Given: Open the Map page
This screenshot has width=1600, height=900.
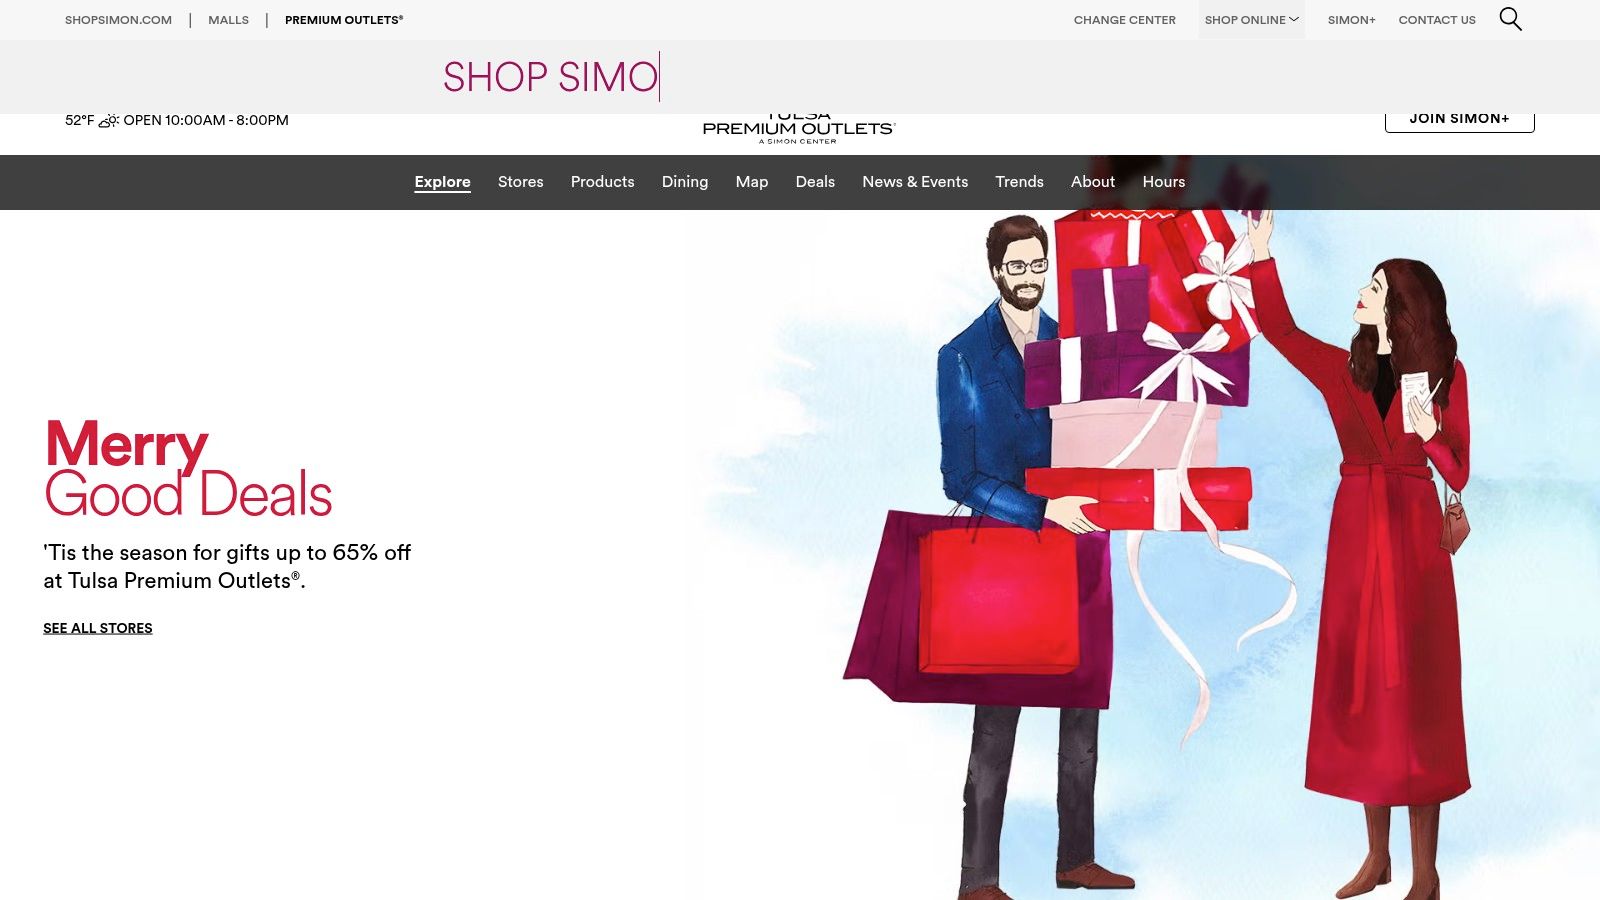Looking at the screenshot, I should (752, 182).
